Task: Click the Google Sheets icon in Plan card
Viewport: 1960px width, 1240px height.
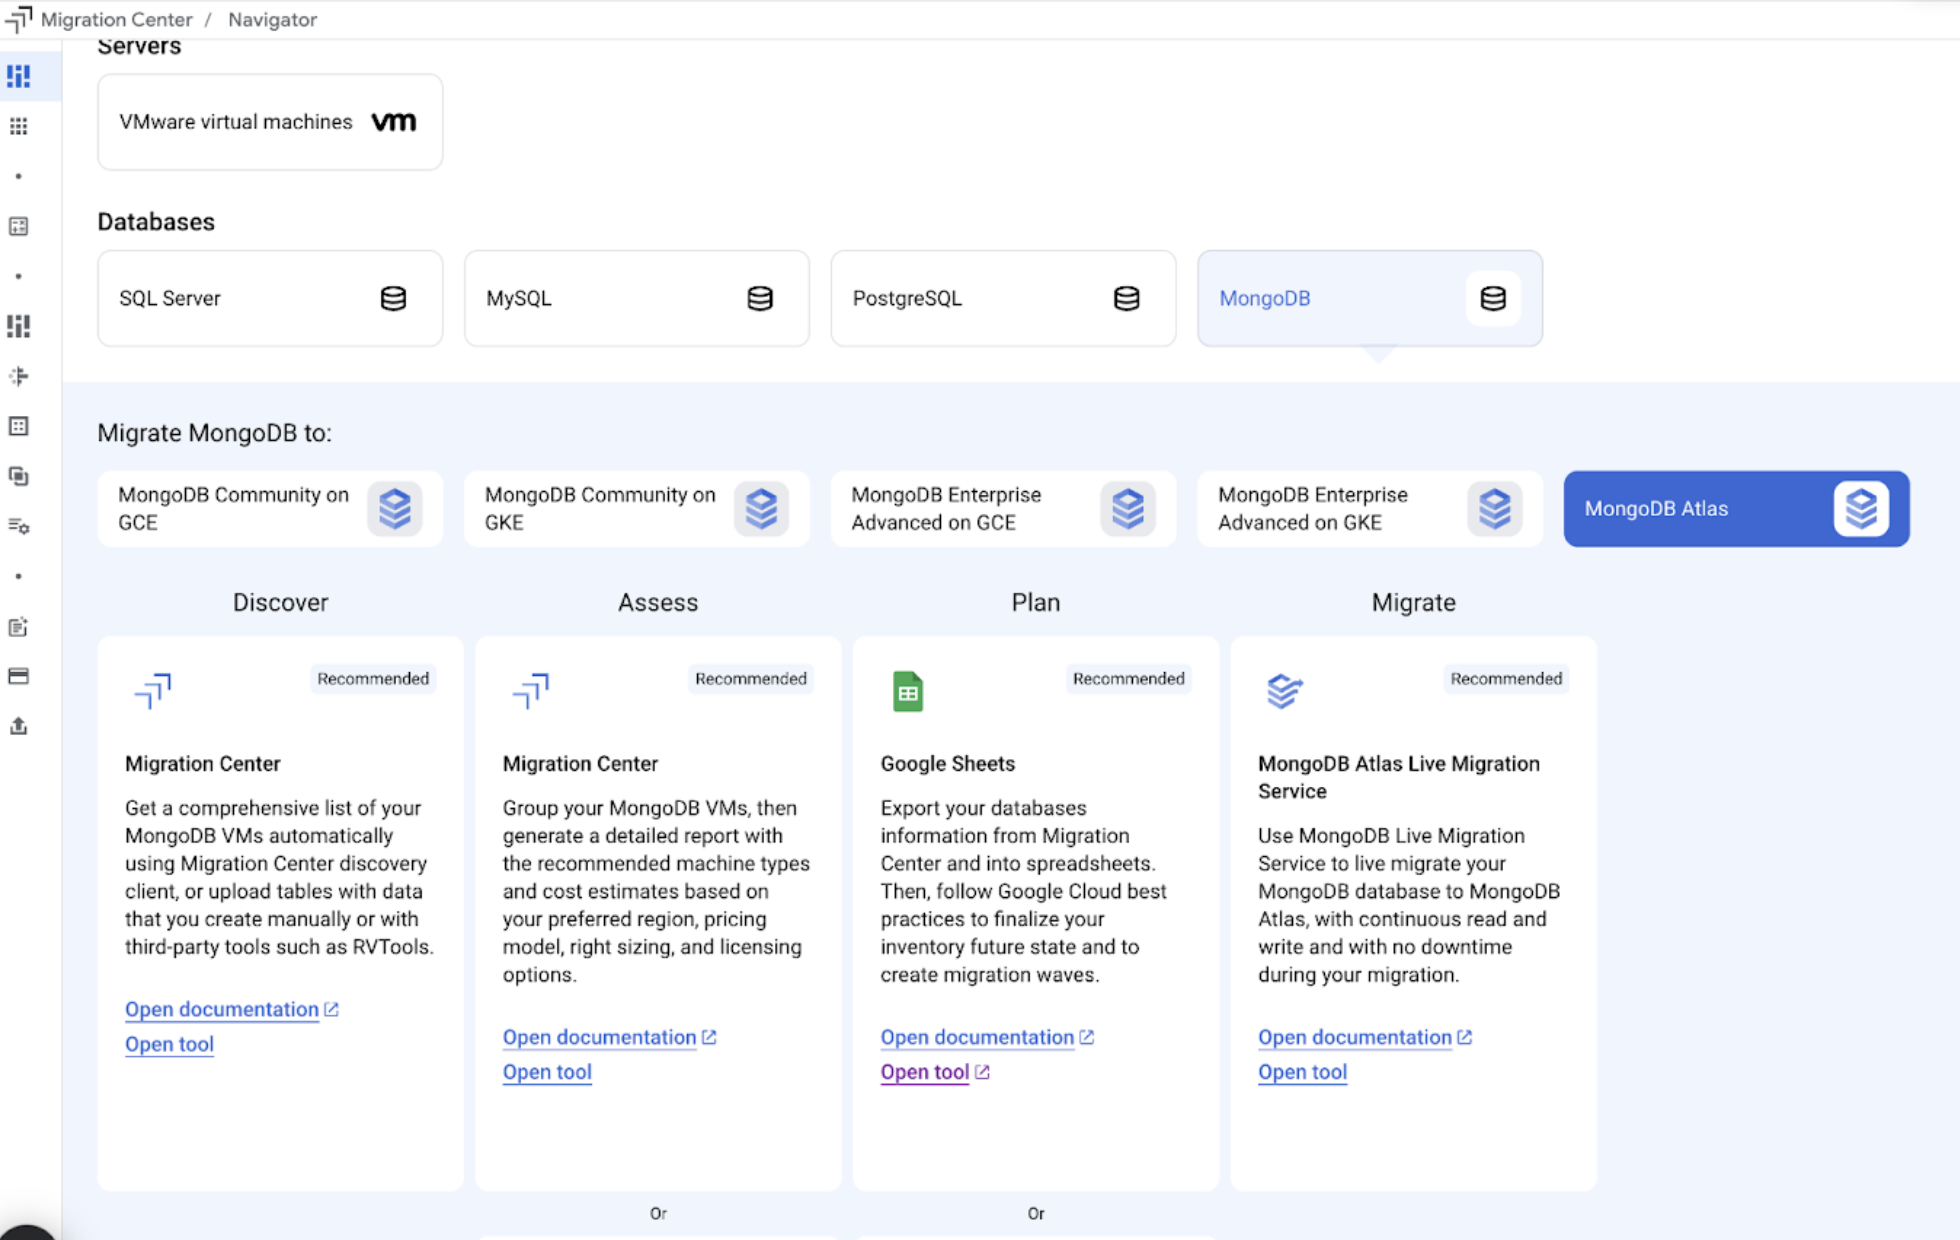Action: pos(907,691)
